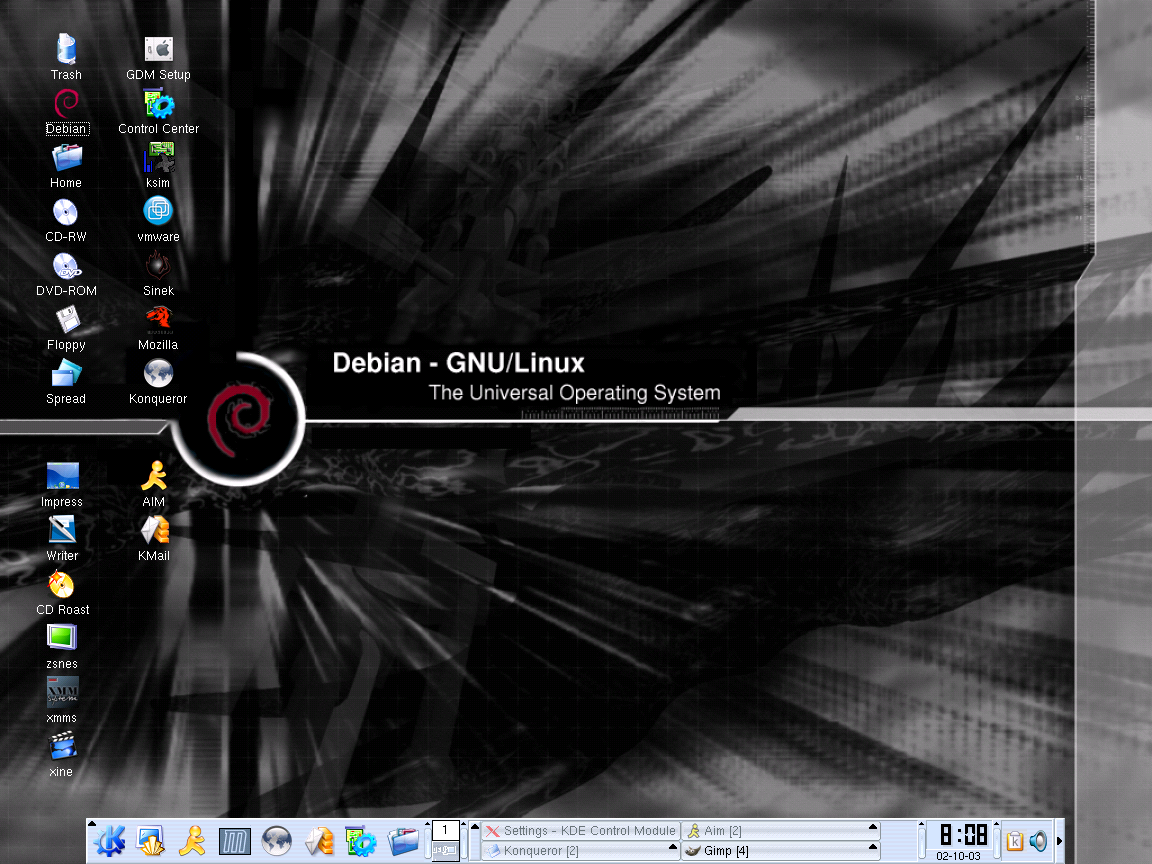Click the volume speaker tray icon
Viewport: 1152px width, 864px height.
[x=1038, y=841]
